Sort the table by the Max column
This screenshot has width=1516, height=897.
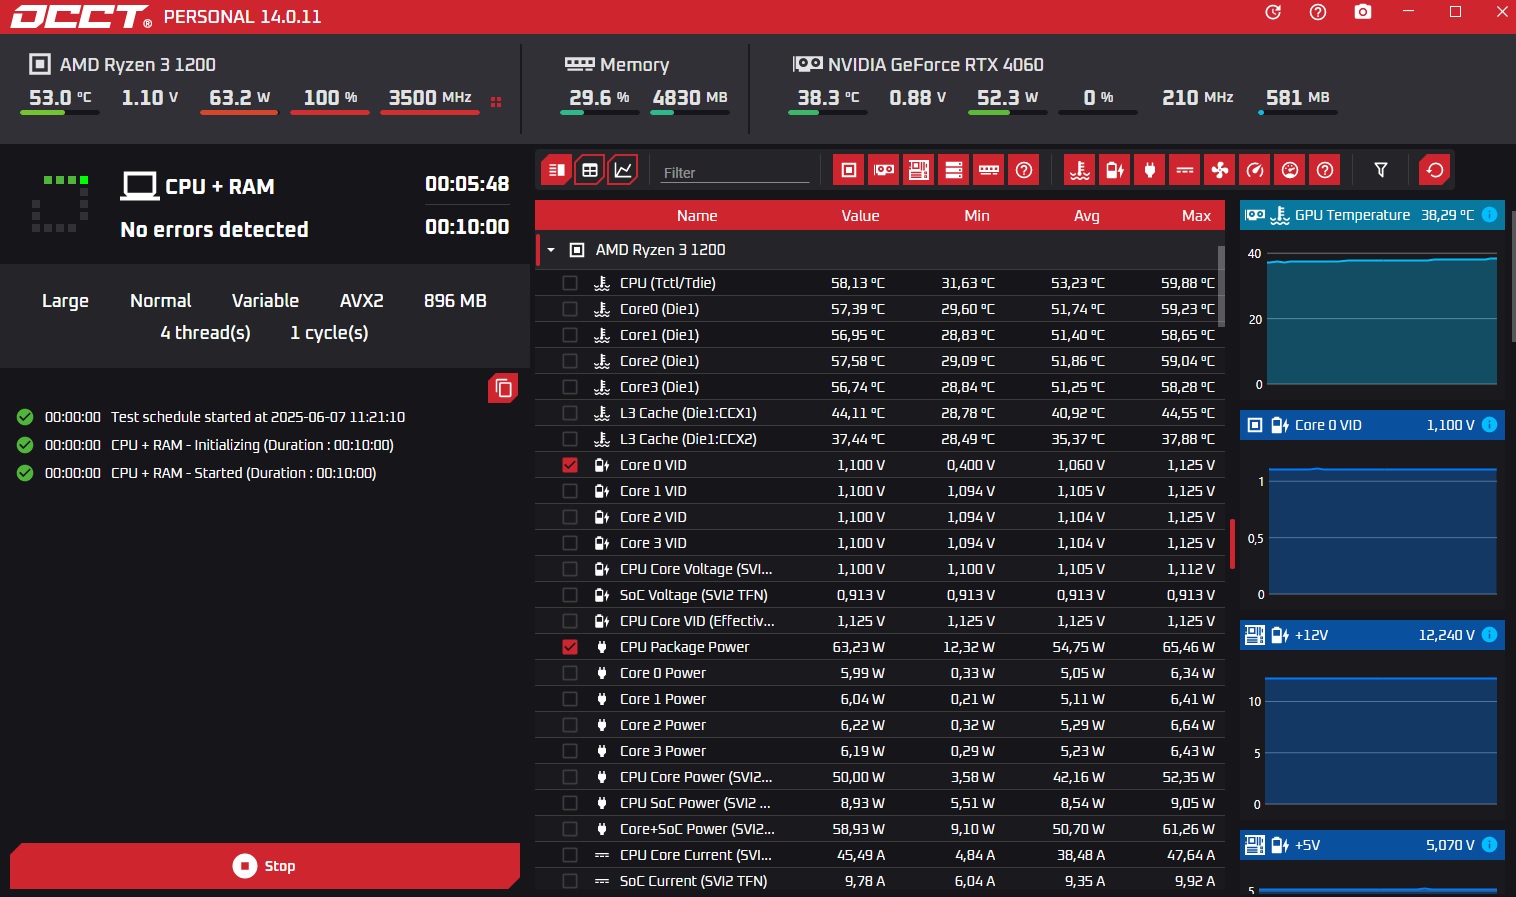click(x=1196, y=216)
